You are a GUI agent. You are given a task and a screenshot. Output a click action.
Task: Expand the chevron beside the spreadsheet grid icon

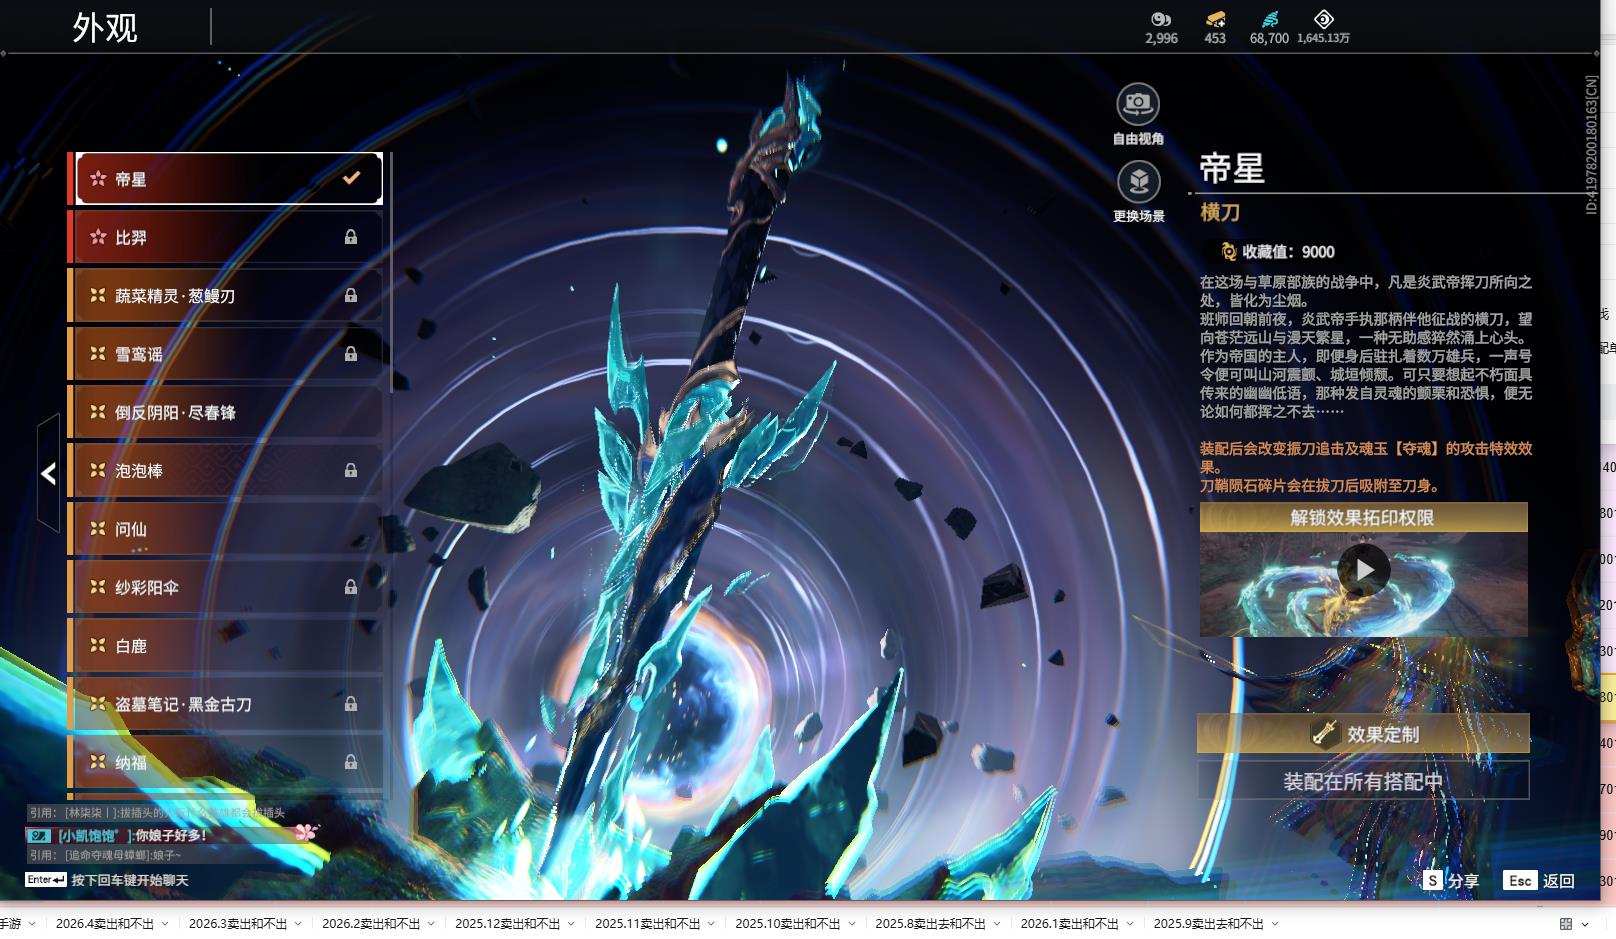pyautogui.click(x=1585, y=924)
